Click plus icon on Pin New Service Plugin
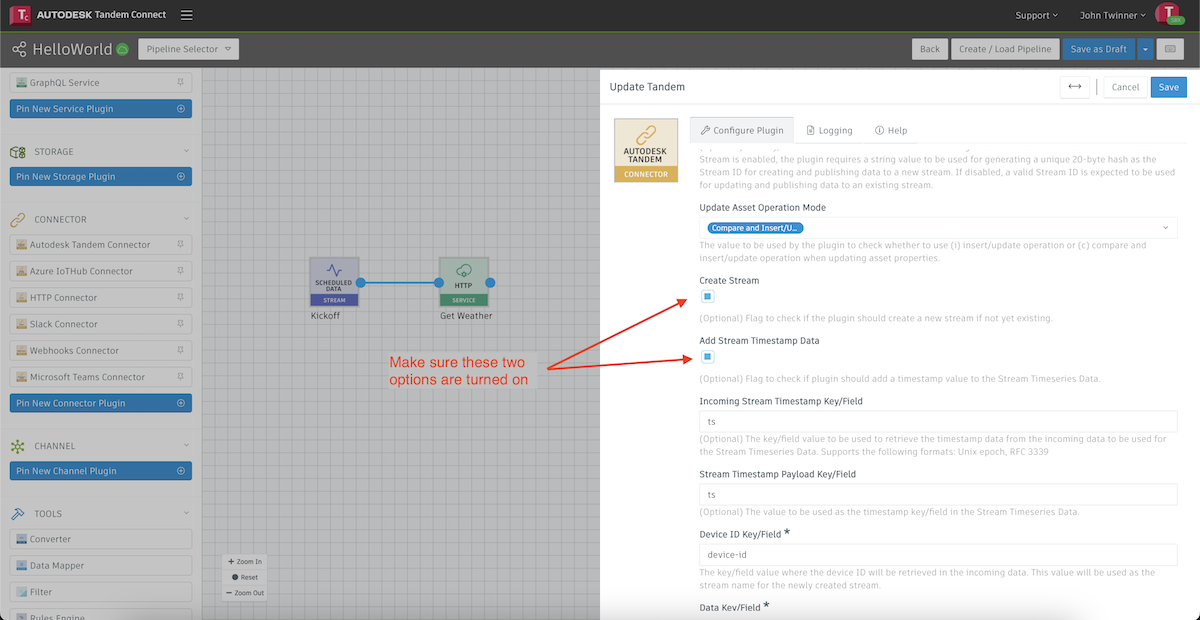The width and height of the screenshot is (1200, 620). (181, 109)
